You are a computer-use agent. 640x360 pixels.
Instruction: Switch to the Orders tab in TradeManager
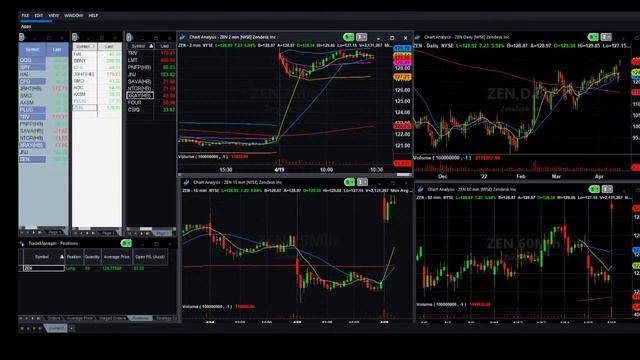click(x=54, y=318)
